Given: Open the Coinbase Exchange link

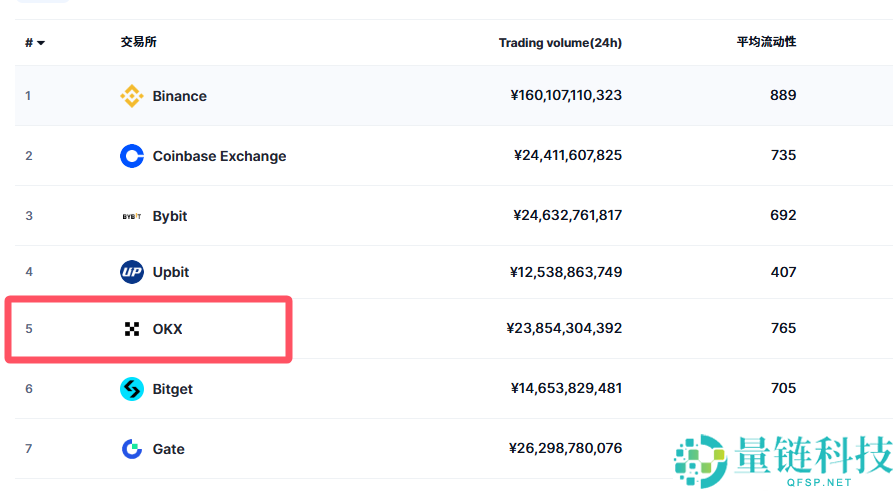Looking at the screenshot, I should (219, 156).
